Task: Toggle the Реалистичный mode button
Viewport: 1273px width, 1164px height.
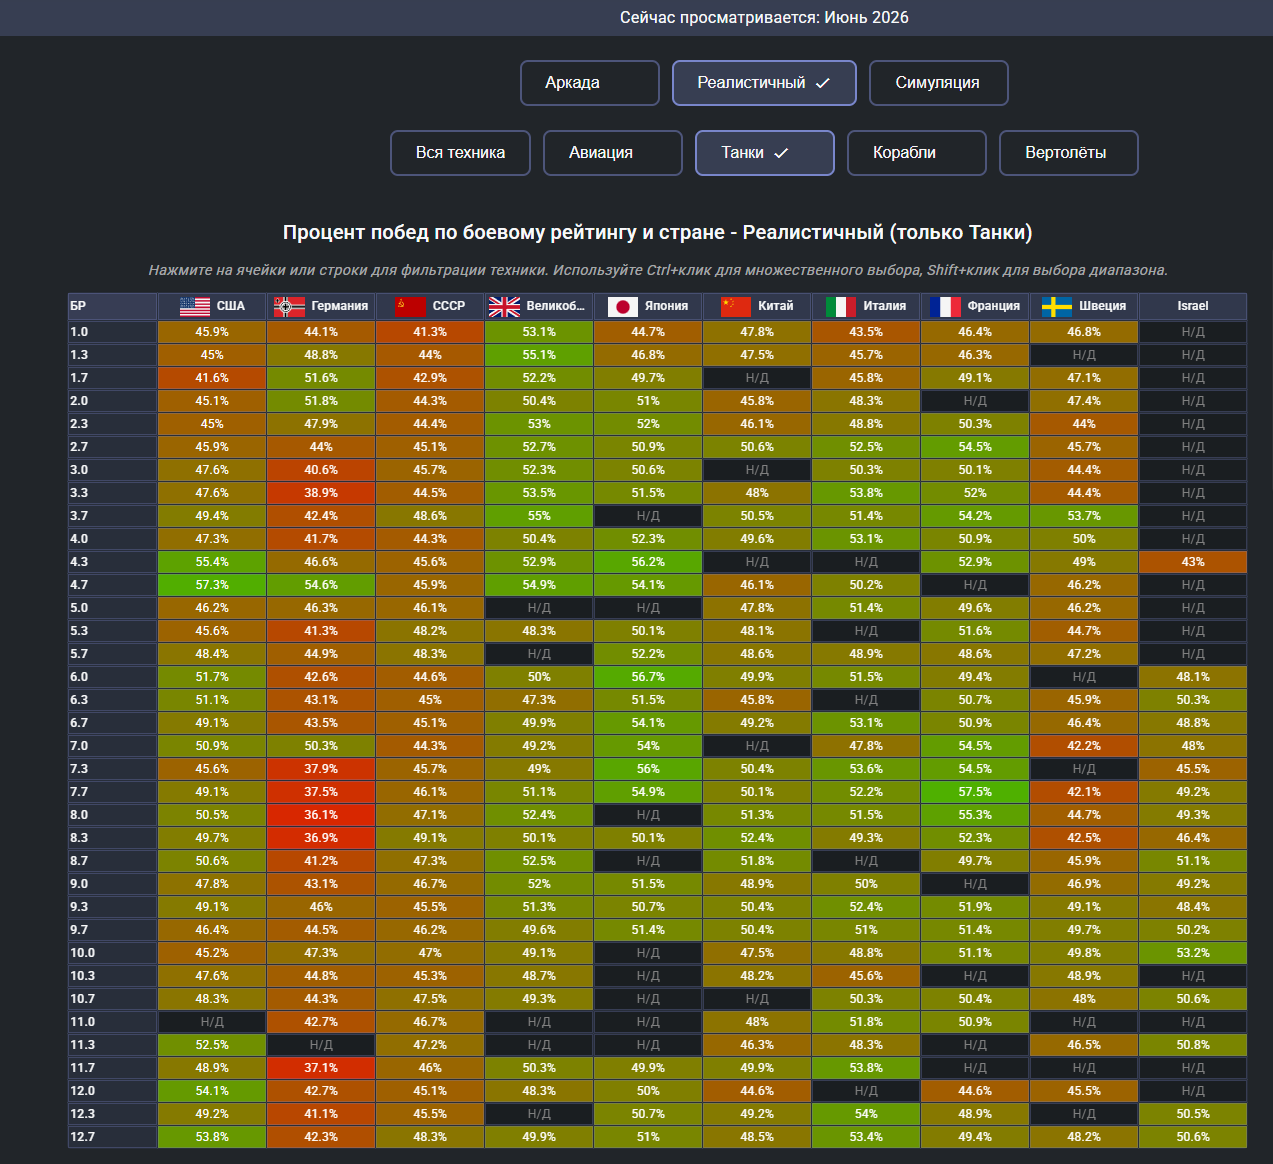Action: [764, 83]
